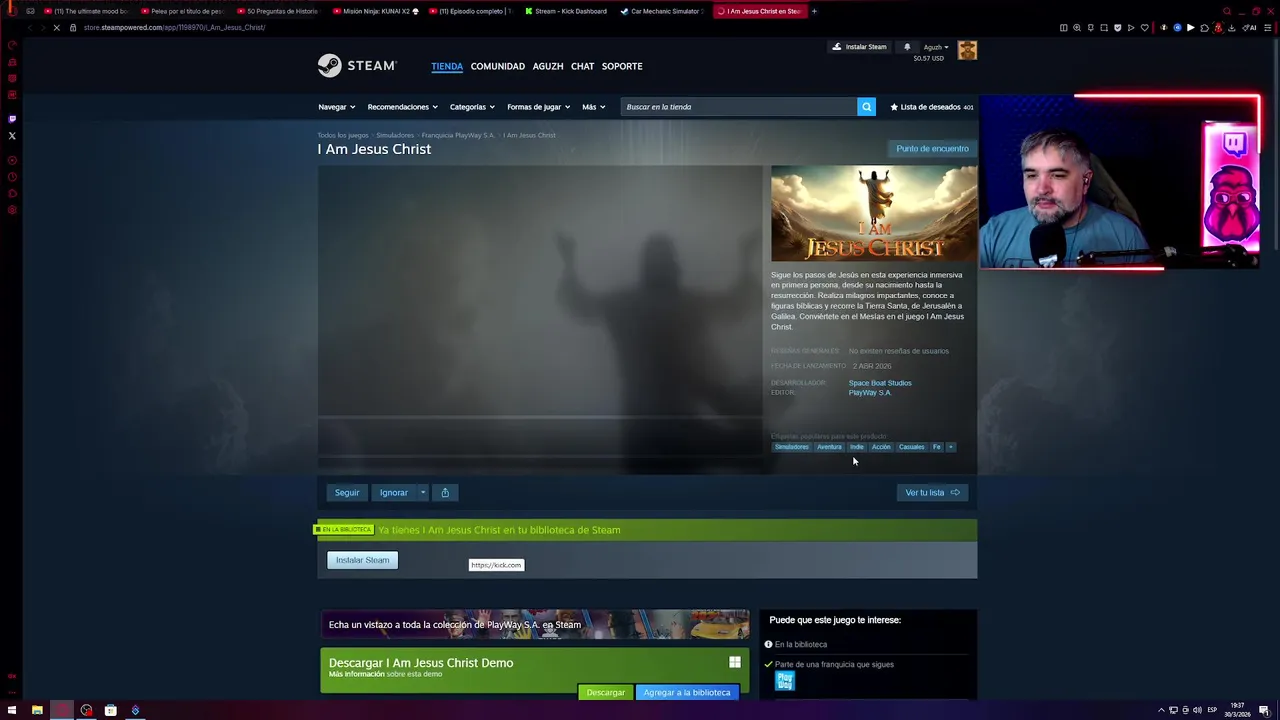
Task: Click the Descargar demo button
Action: tap(605, 692)
